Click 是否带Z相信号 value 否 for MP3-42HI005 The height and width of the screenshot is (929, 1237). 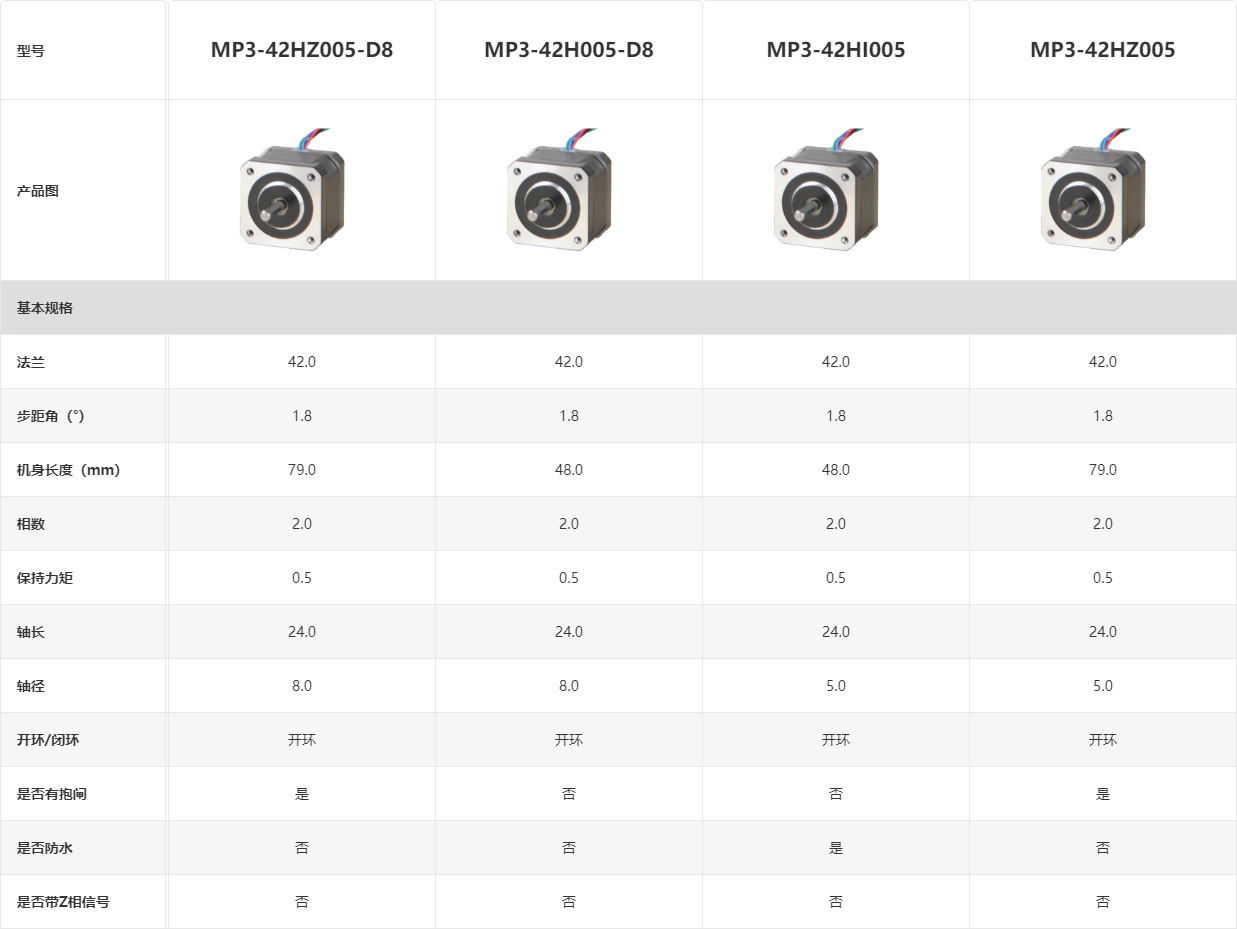coord(836,902)
